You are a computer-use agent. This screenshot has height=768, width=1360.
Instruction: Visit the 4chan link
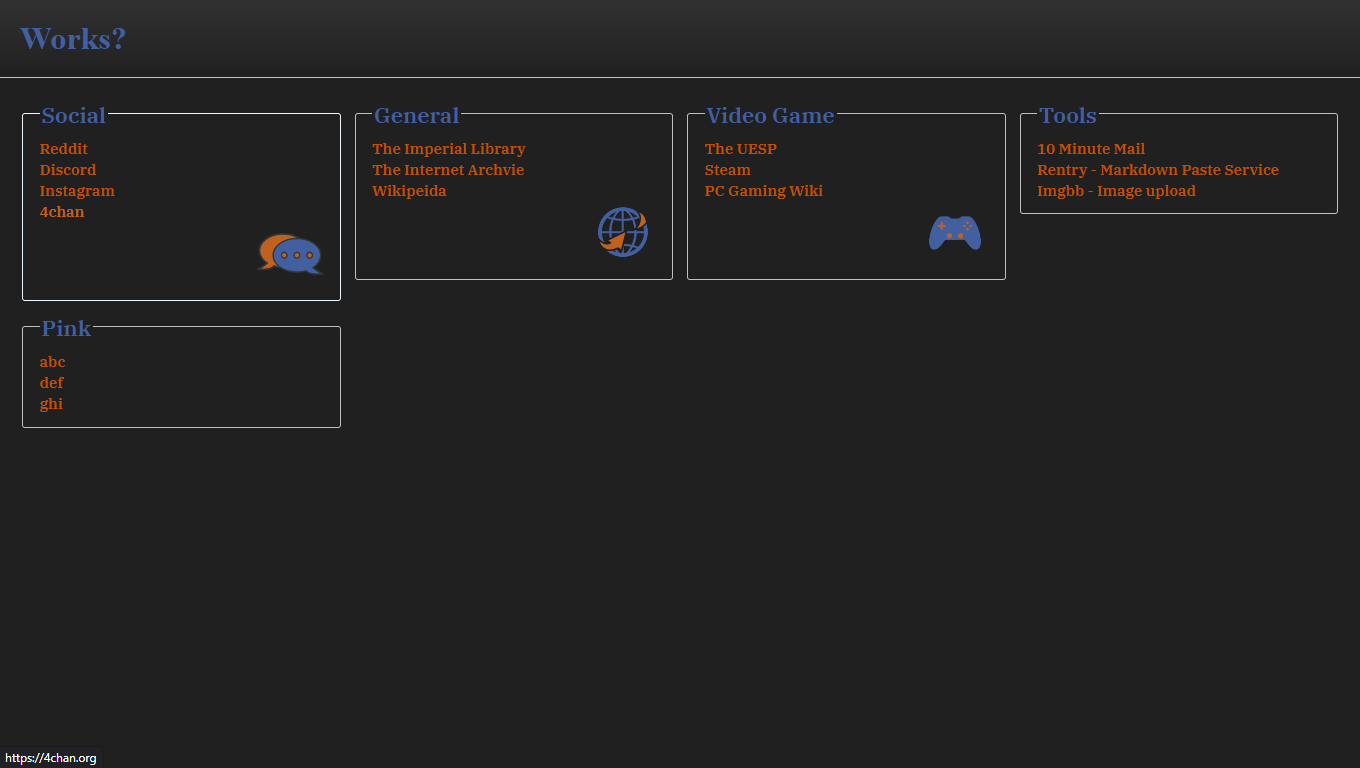point(62,212)
